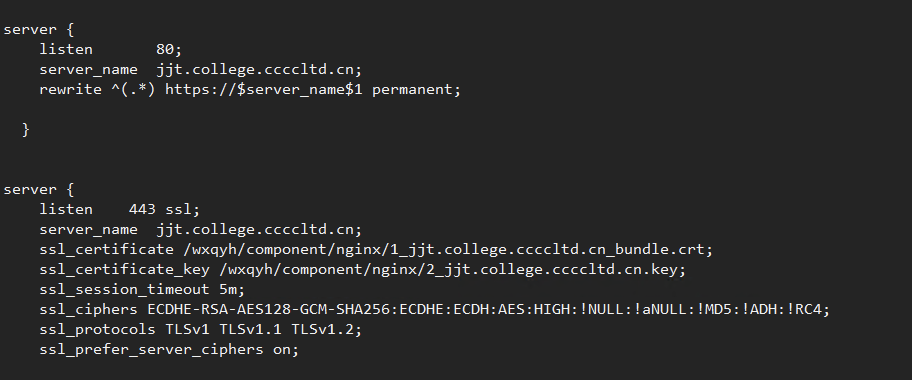Click ssl_prefer_server_ciphers on; line
Screen dimensions: 912x380
(169, 349)
